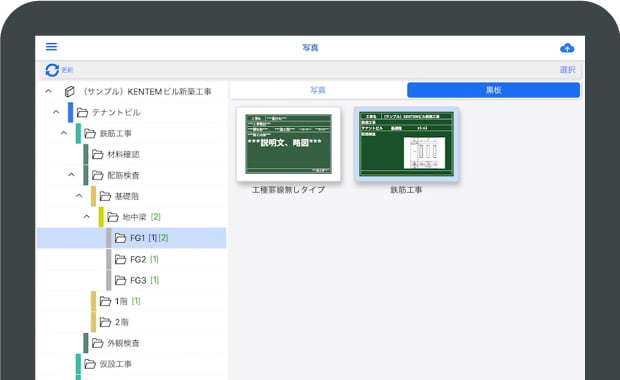Collapse the テナントビル folder
The width and height of the screenshot is (620, 380).
coord(56,112)
